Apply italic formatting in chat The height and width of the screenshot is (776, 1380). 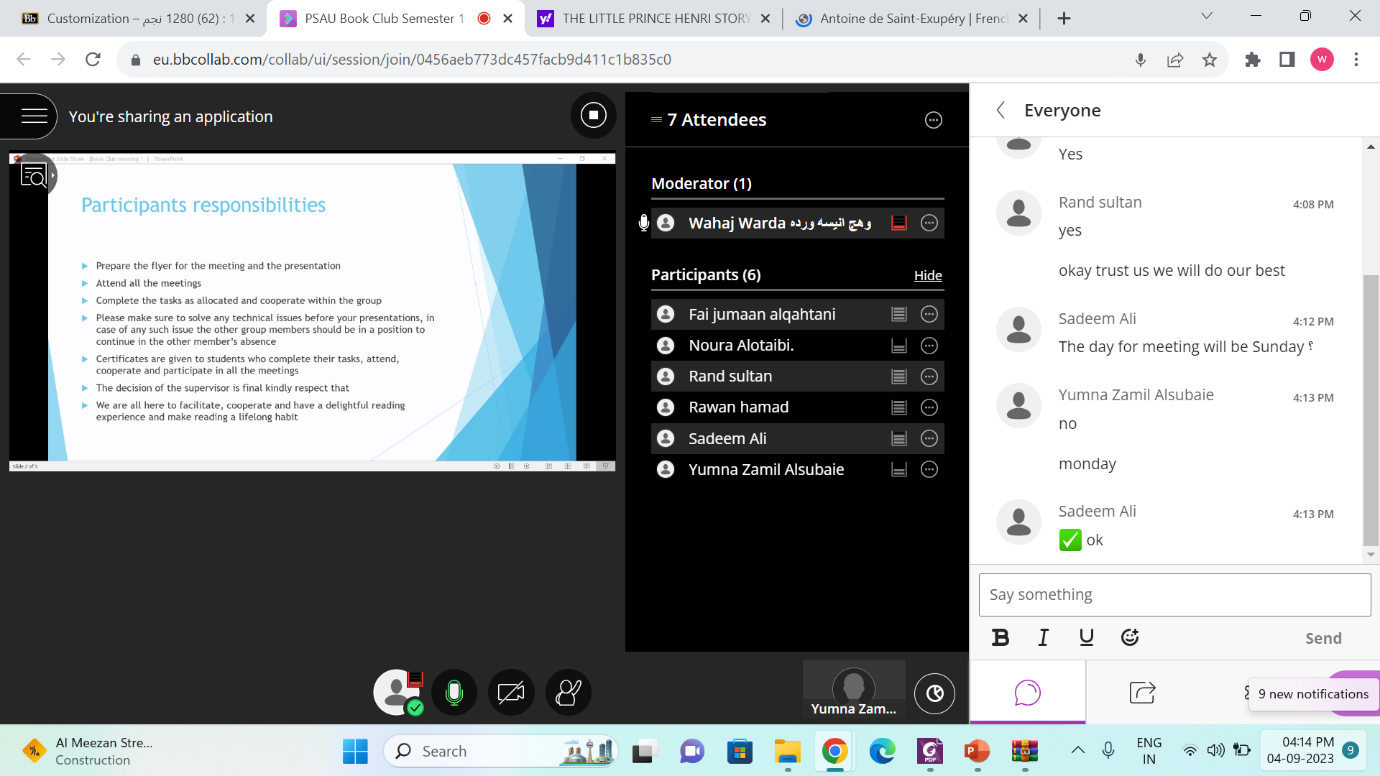tap(1043, 638)
